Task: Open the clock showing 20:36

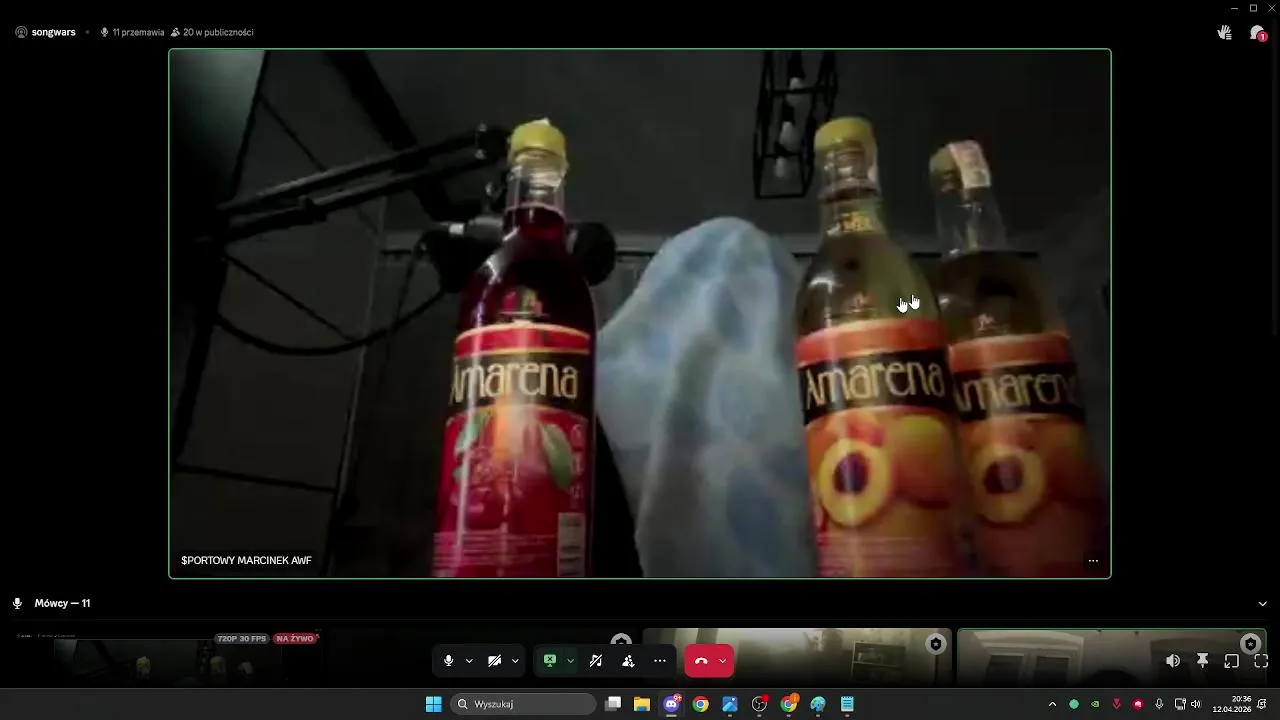Action: tap(1232, 704)
